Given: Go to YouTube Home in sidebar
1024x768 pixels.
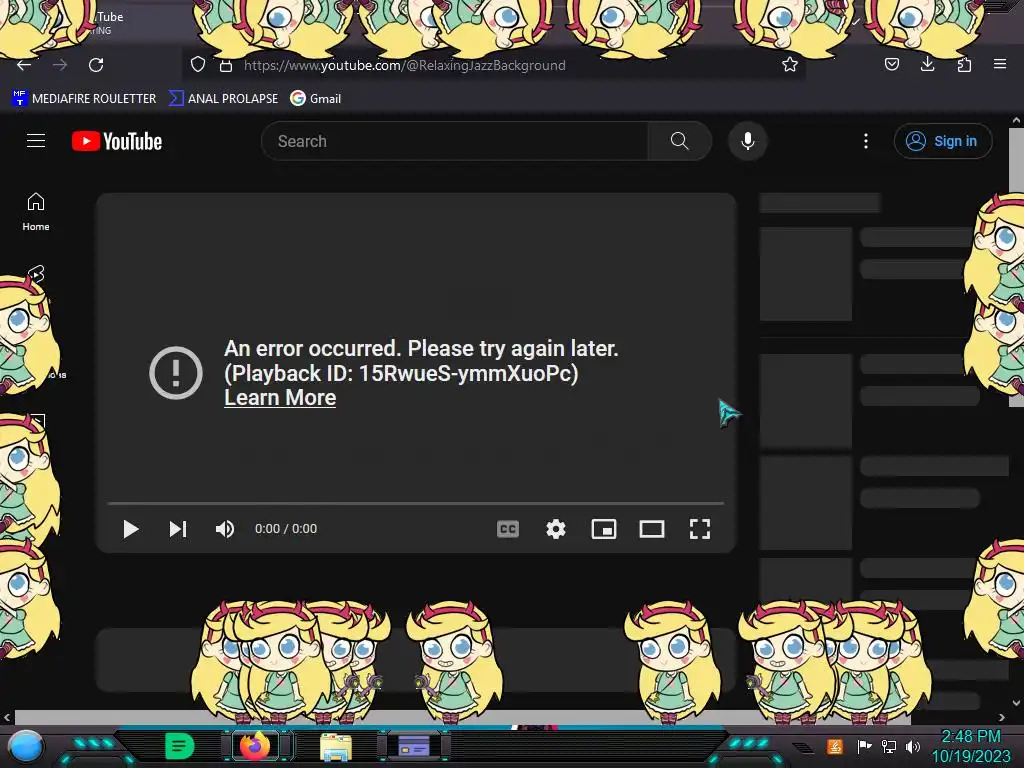Looking at the screenshot, I should coord(36,212).
